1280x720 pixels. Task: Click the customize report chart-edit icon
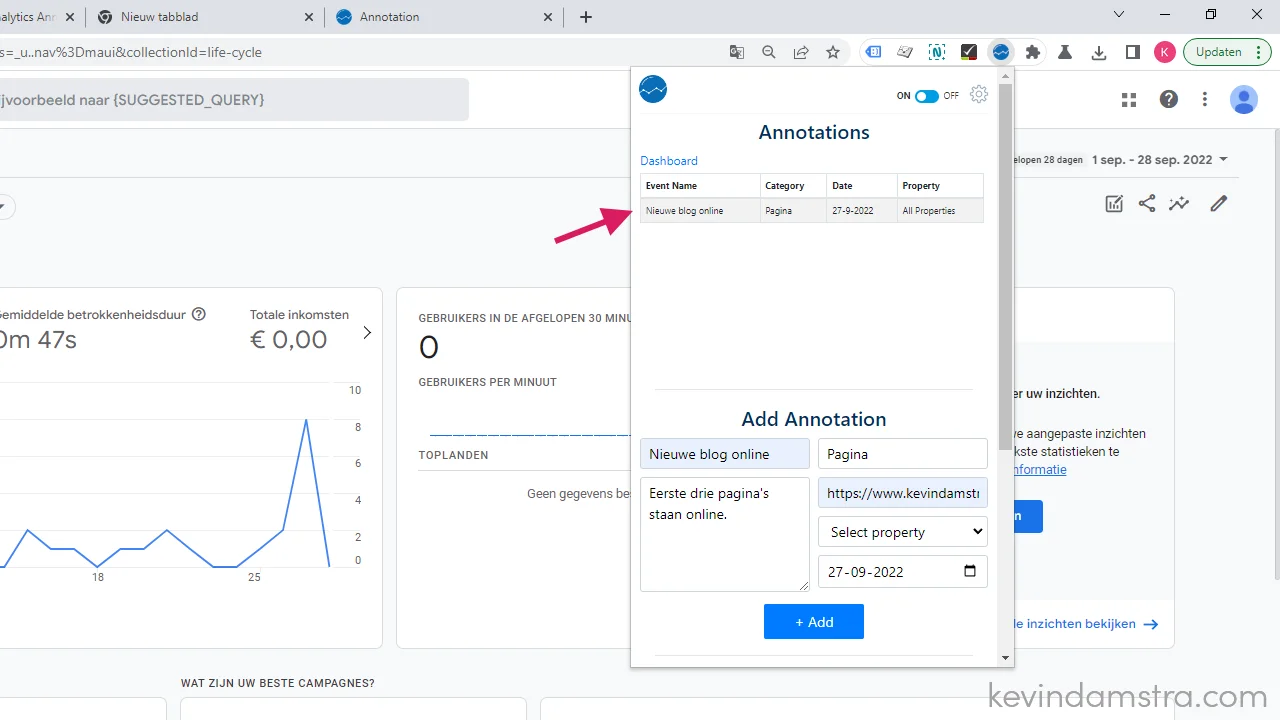click(x=1114, y=204)
